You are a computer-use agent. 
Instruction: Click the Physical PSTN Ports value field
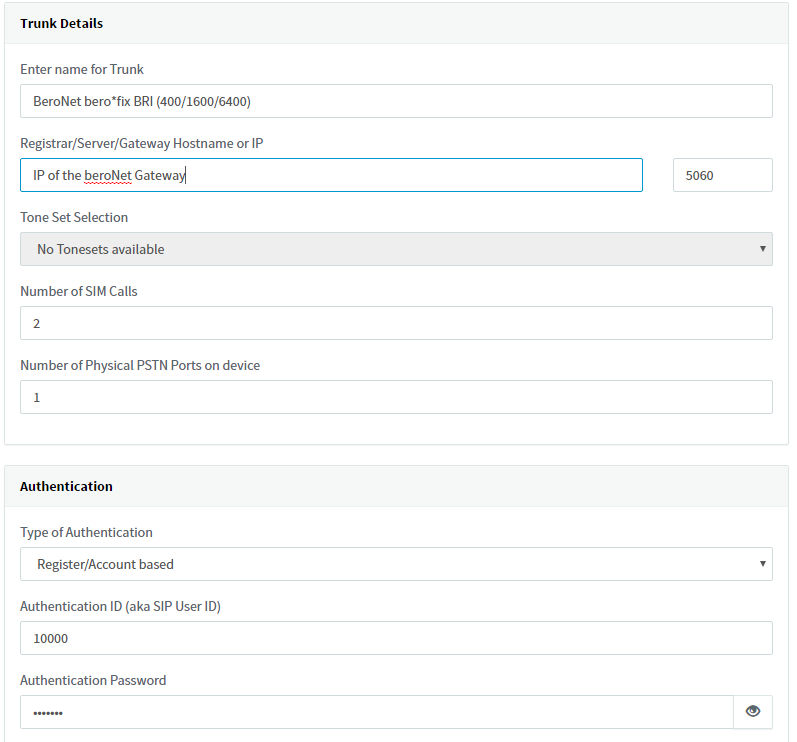[x=396, y=397]
